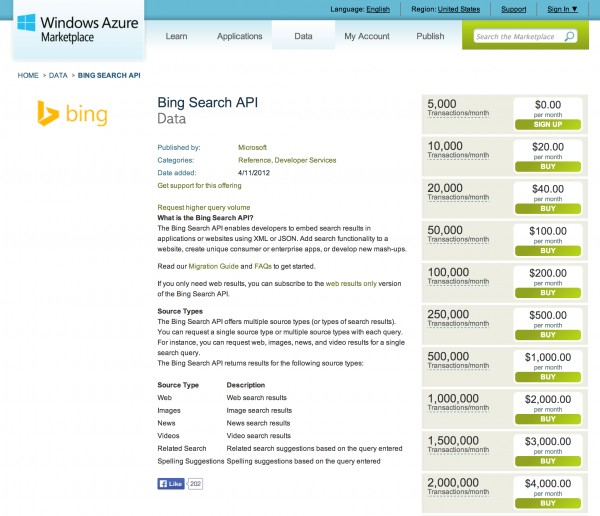Click the 1,500,000 Transactions/month label
This screenshot has width=600, height=516.
click(458, 444)
